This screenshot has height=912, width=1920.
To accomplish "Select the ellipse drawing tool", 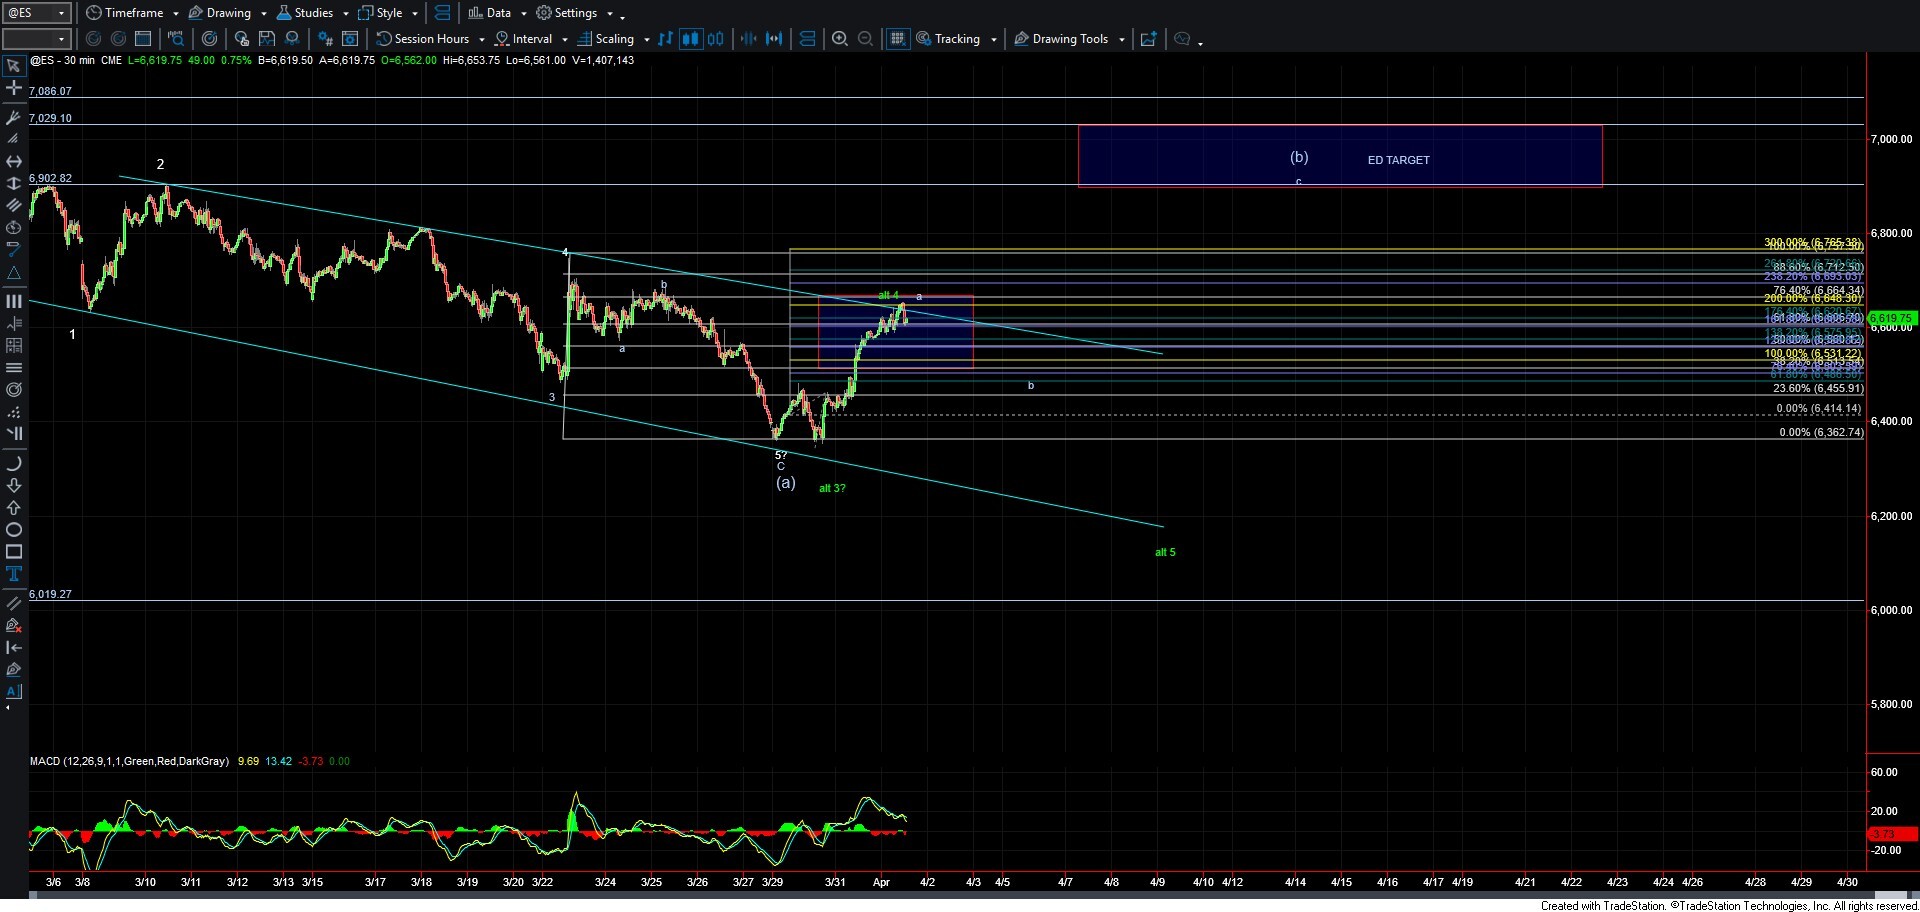I will [13, 530].
